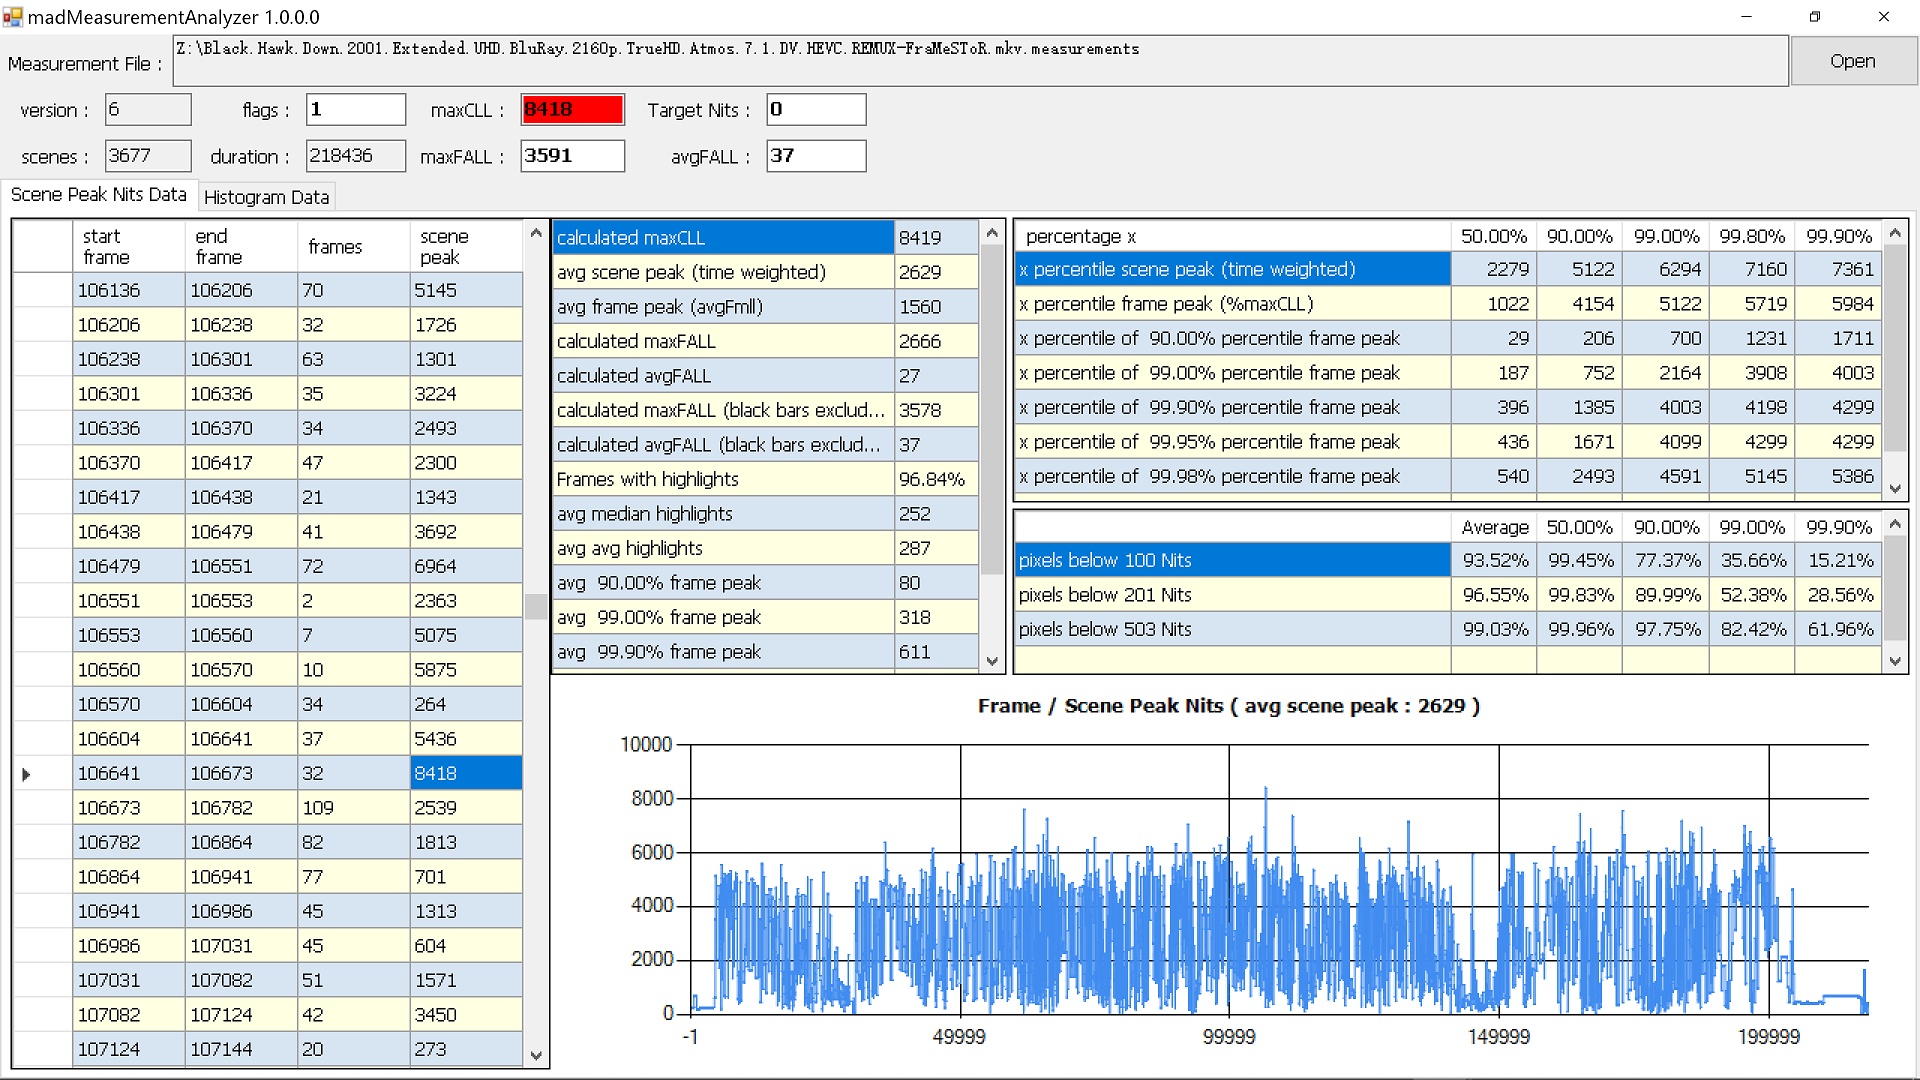Focus the flags input field
The width and height of the screenshot is (1920, 1080).
pyautogui.click(x=356, y=110)
